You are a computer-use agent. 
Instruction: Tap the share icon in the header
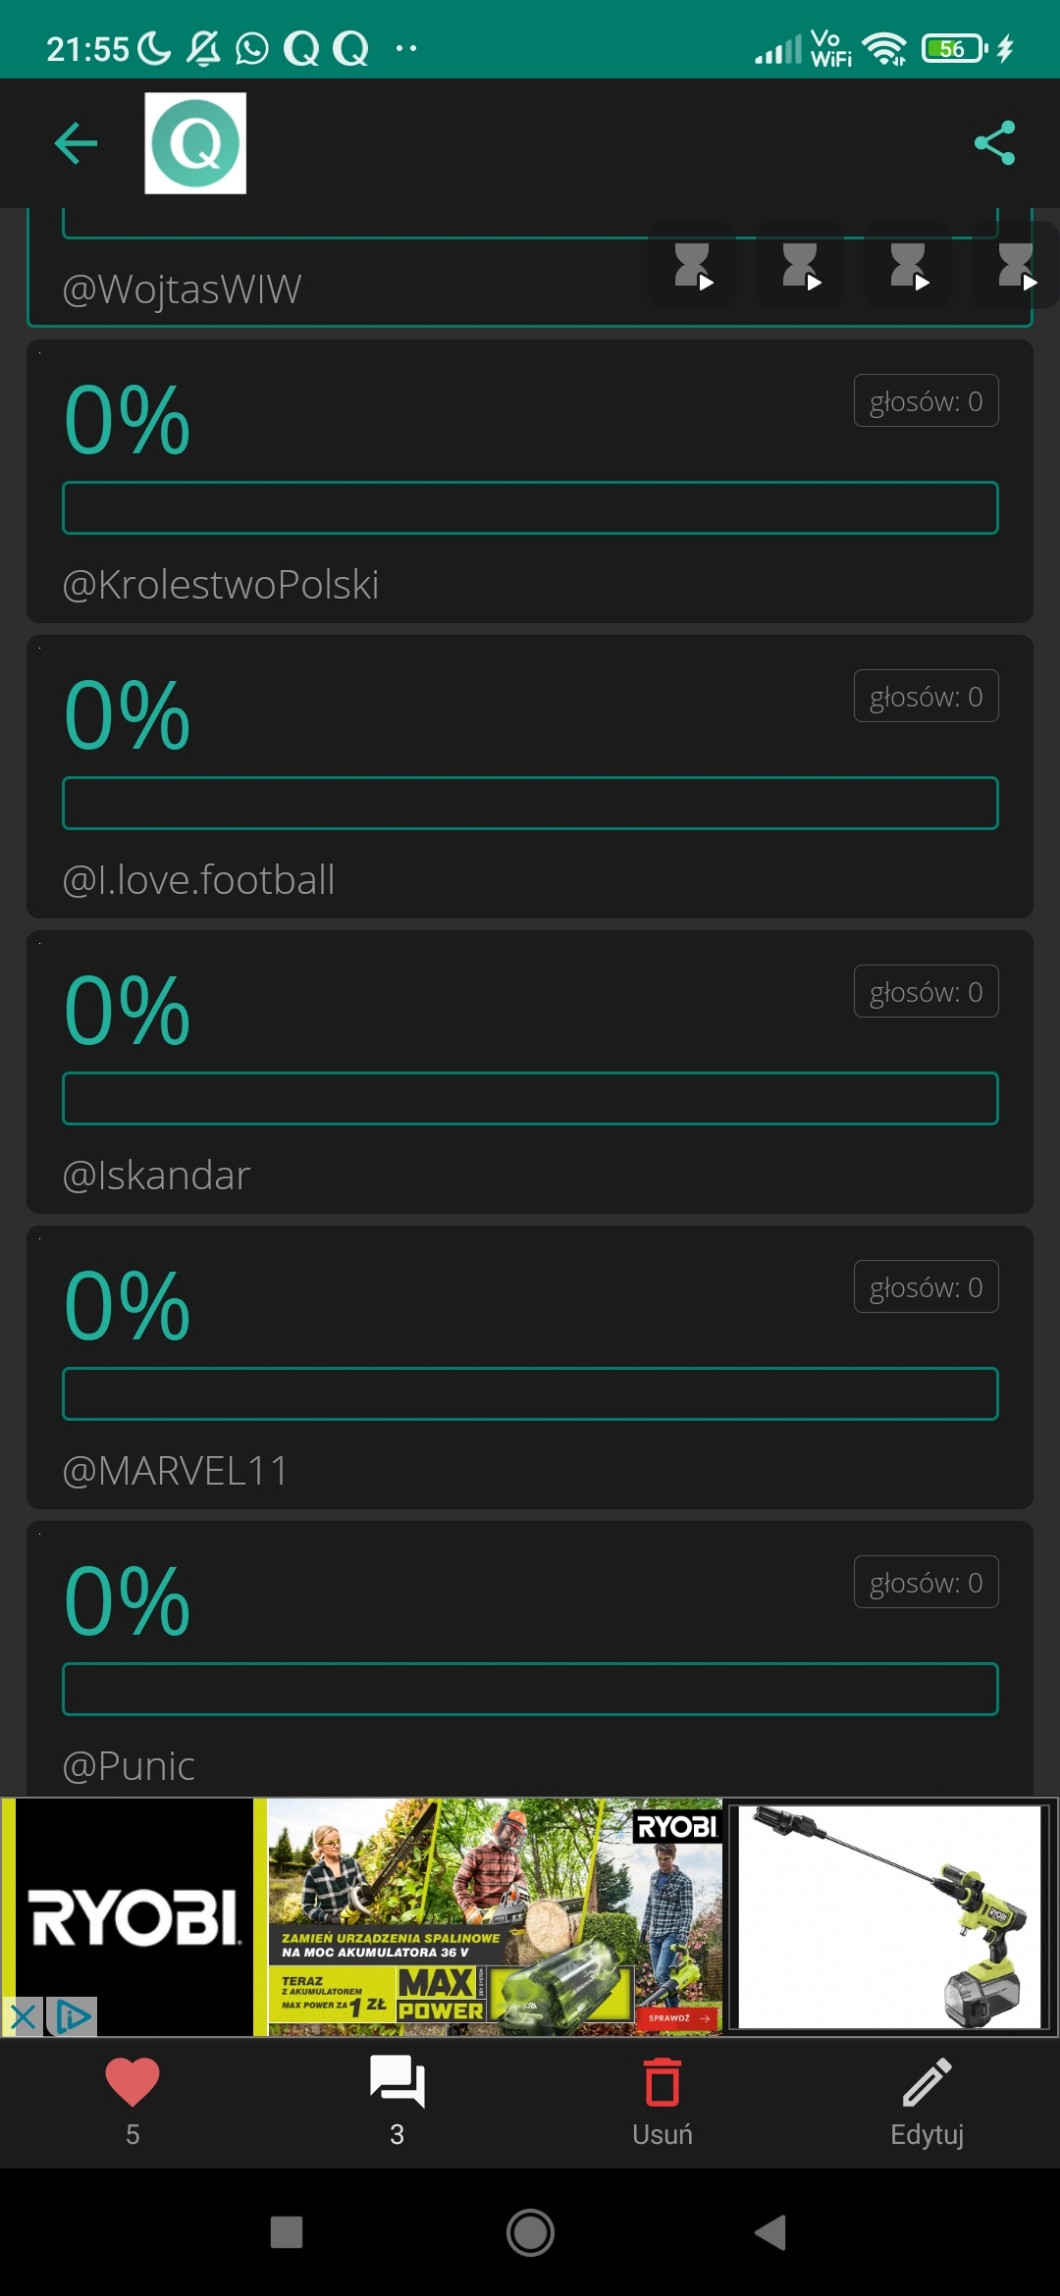click(994, 143)
